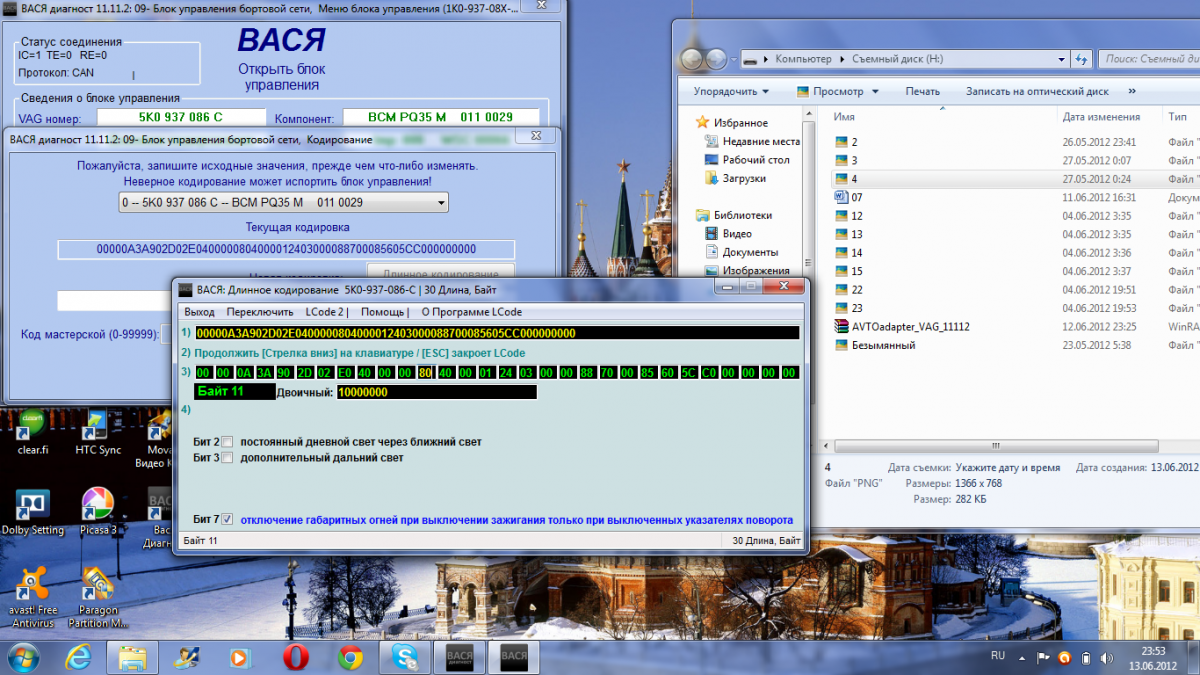Click Укажите дату и время in details pane
Screen dimensions: 1200x675
coord(1009,467)
